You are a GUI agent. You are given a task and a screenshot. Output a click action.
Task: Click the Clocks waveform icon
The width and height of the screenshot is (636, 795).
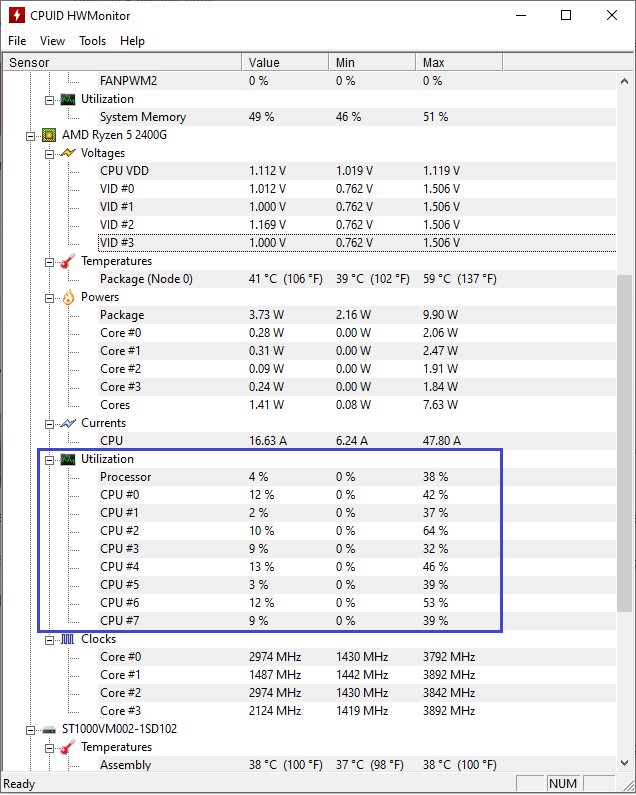[68, 639]
